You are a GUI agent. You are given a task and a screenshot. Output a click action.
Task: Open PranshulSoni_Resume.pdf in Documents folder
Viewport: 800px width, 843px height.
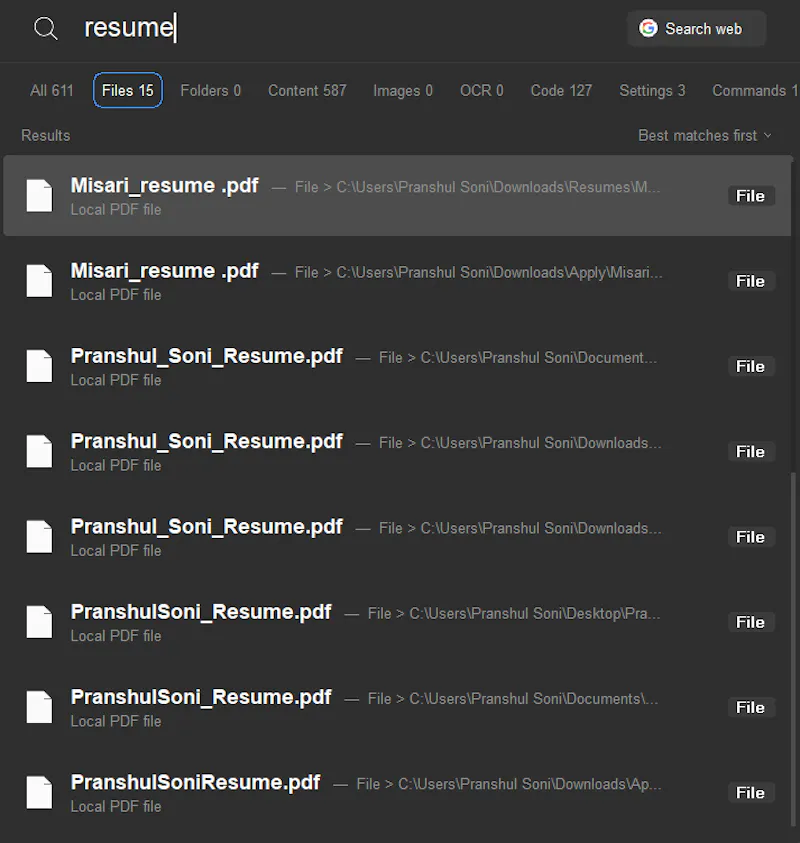pyautogui.click(x=397, y=708)
